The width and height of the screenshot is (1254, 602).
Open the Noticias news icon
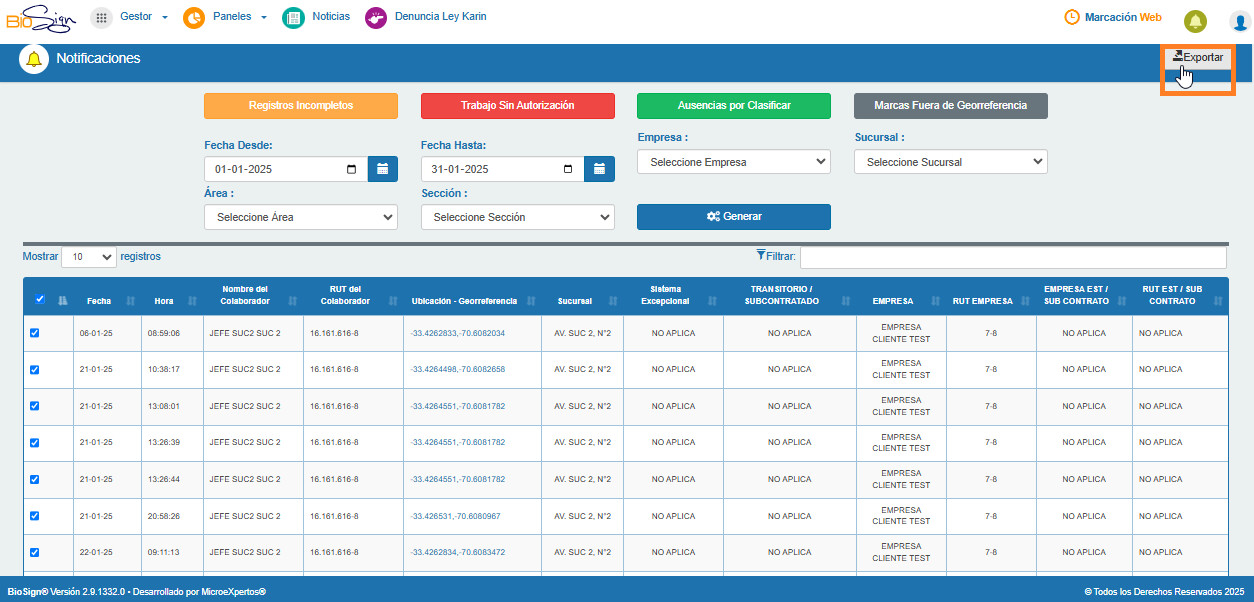[293, 18]
